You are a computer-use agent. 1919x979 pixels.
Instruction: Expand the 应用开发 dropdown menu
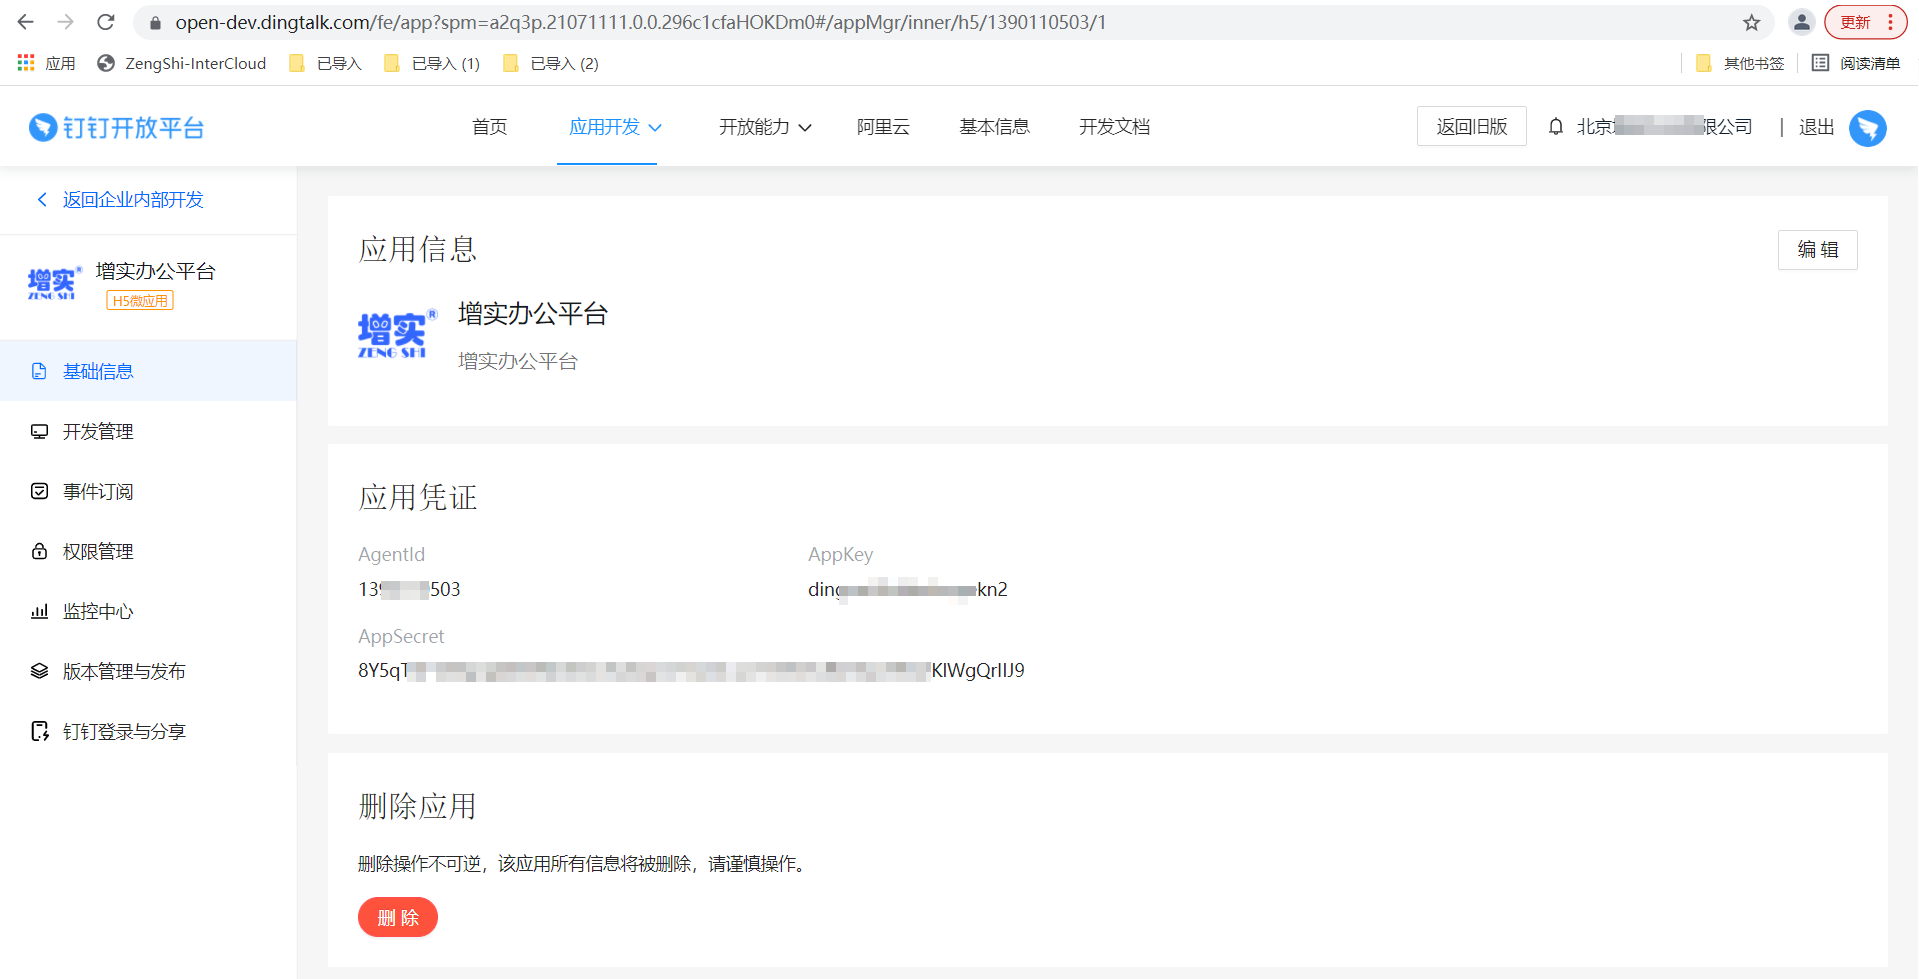tap(614, 127)
